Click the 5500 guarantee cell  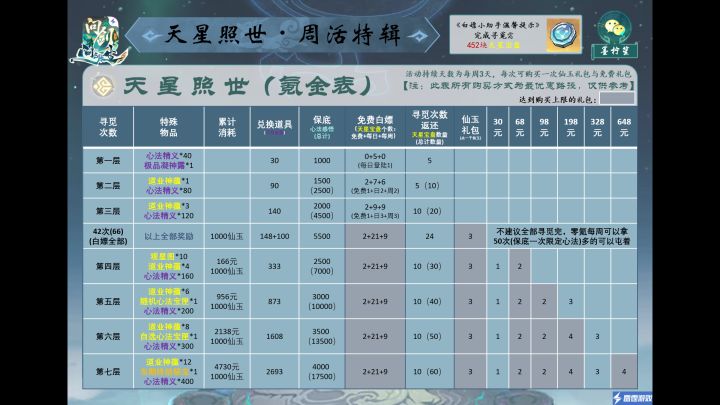tap(321, 236)
